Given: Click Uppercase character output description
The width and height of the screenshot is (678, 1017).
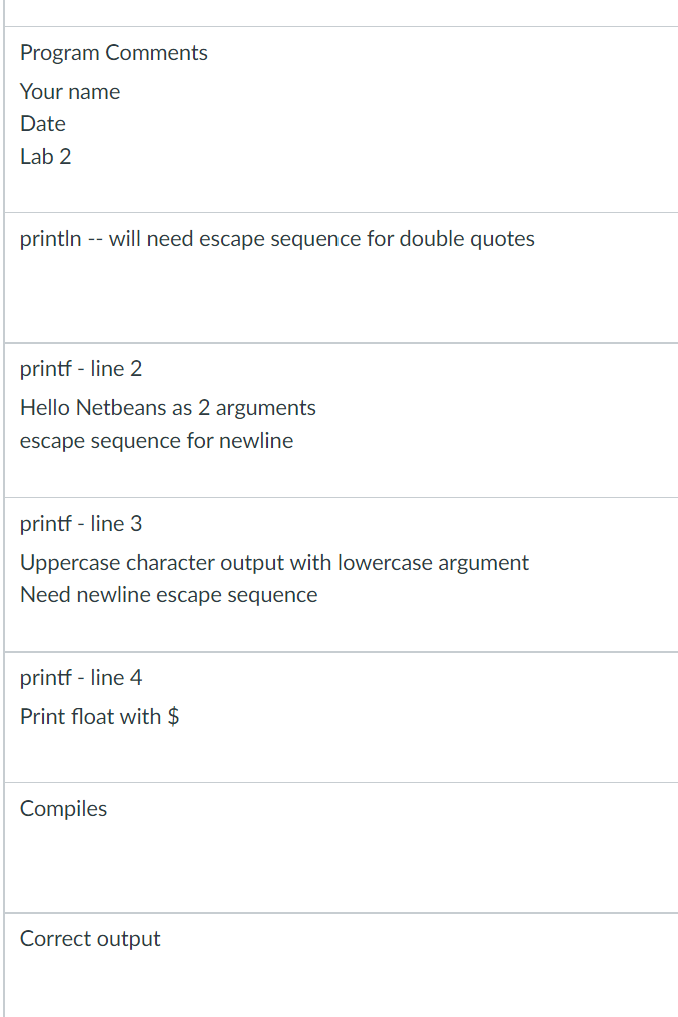Looking at the screenshot, I should click(274, 562).
